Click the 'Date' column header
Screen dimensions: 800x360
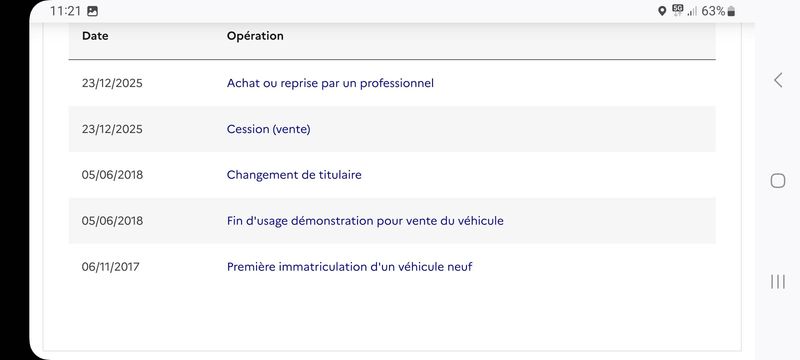(95, 36)
